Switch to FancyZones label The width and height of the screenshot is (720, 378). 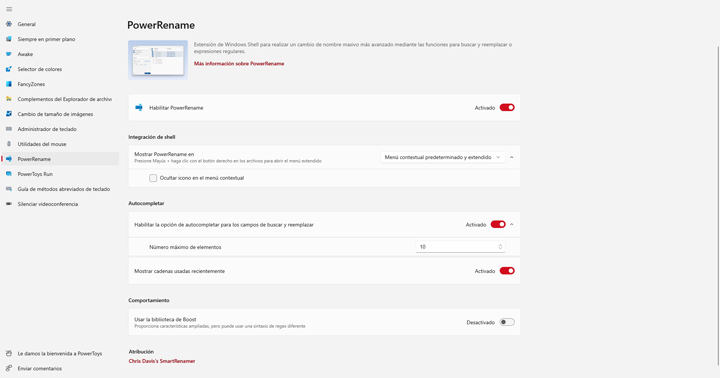pyautogui.click(x=31, y=84)
